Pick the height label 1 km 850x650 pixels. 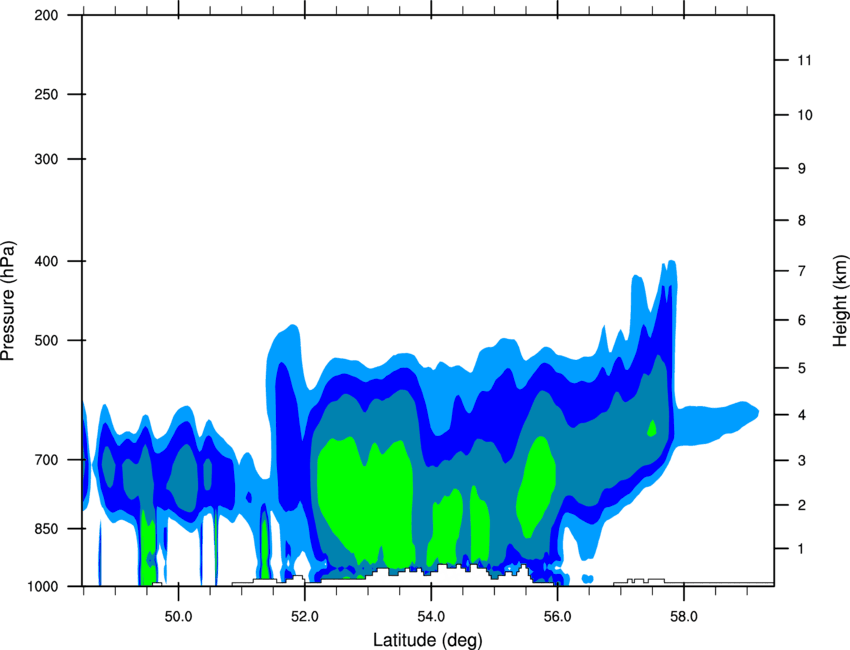coord(802,549)
